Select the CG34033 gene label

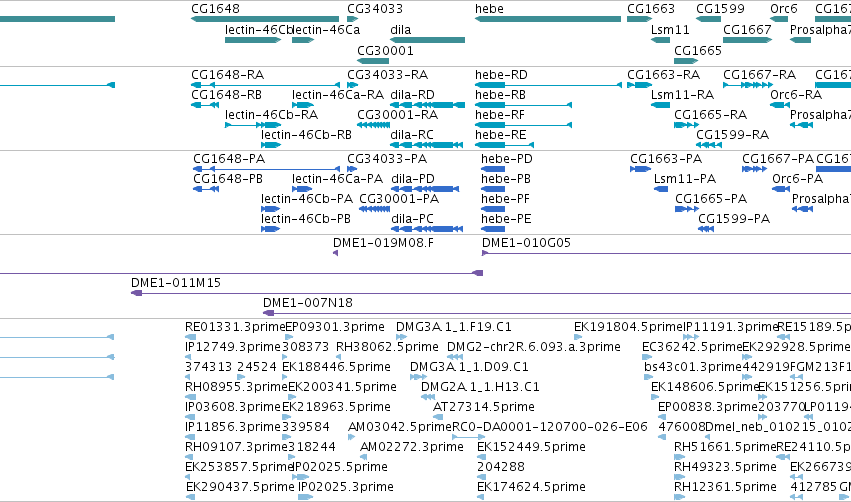374,9
